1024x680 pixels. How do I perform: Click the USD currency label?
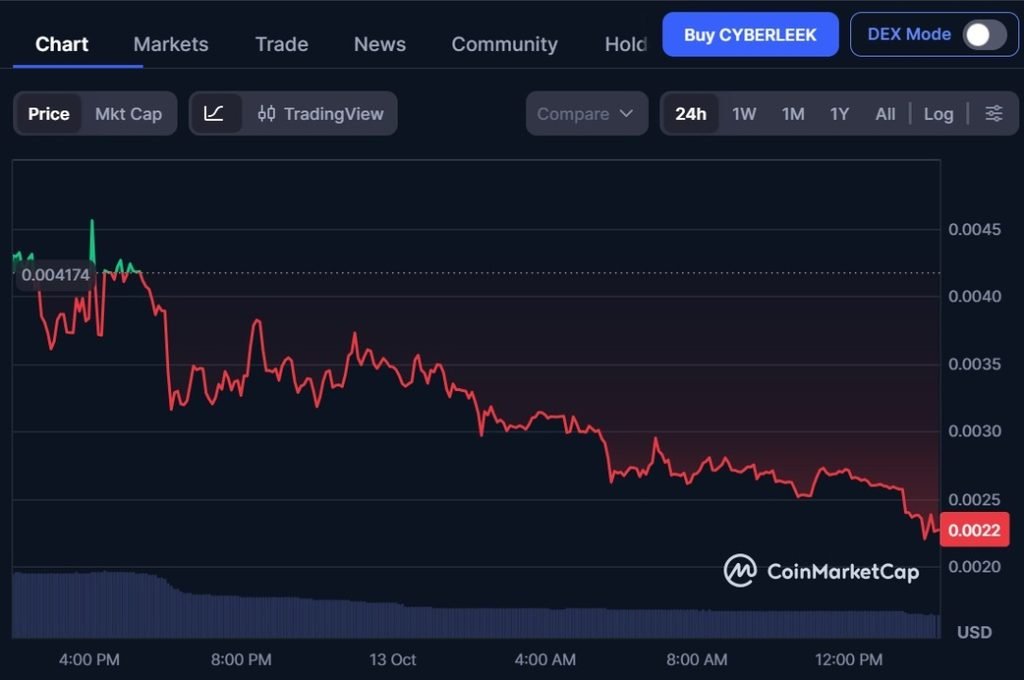click(974, 632)
